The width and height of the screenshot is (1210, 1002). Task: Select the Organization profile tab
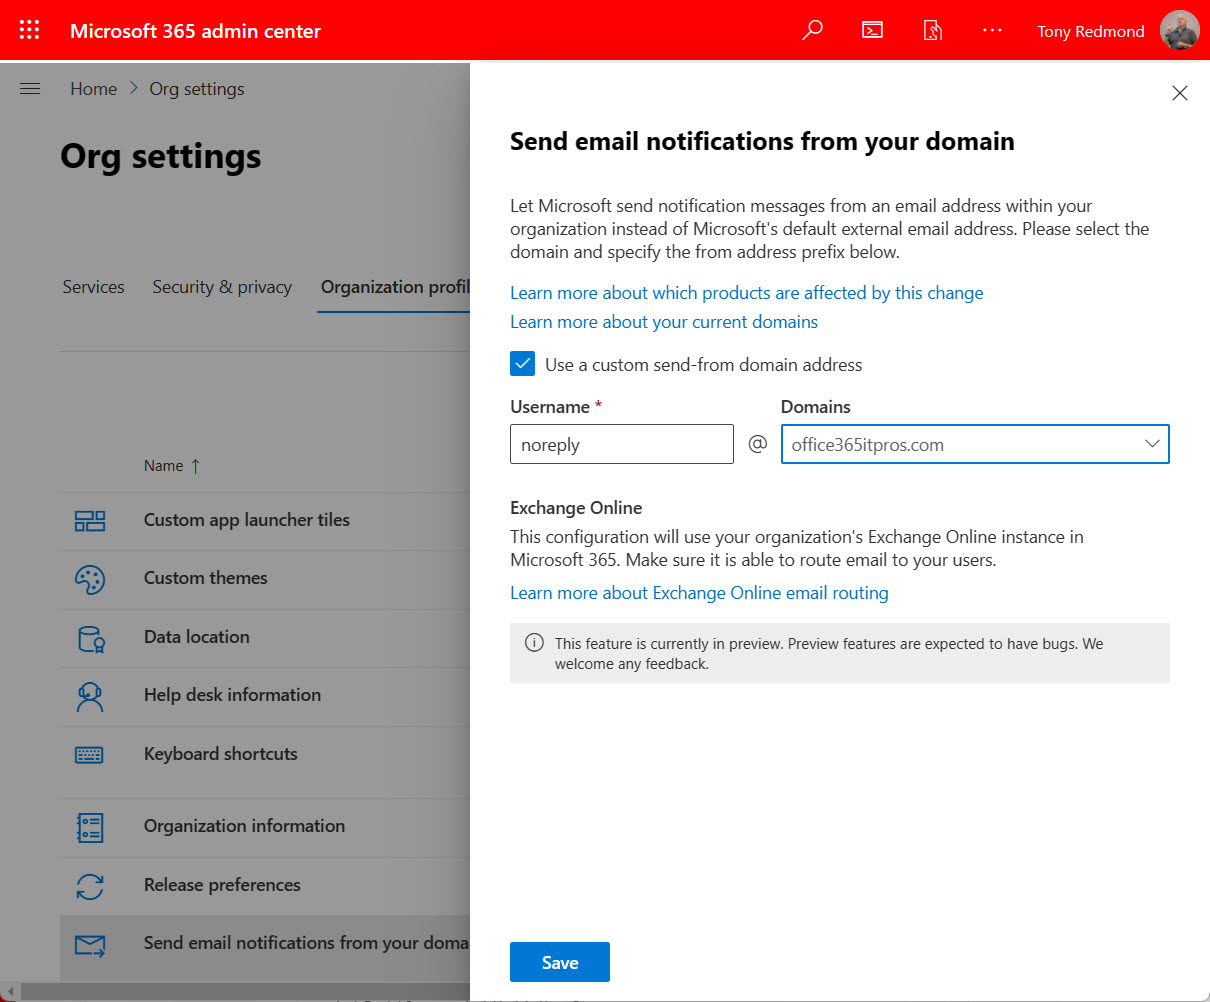click(395, 287)
